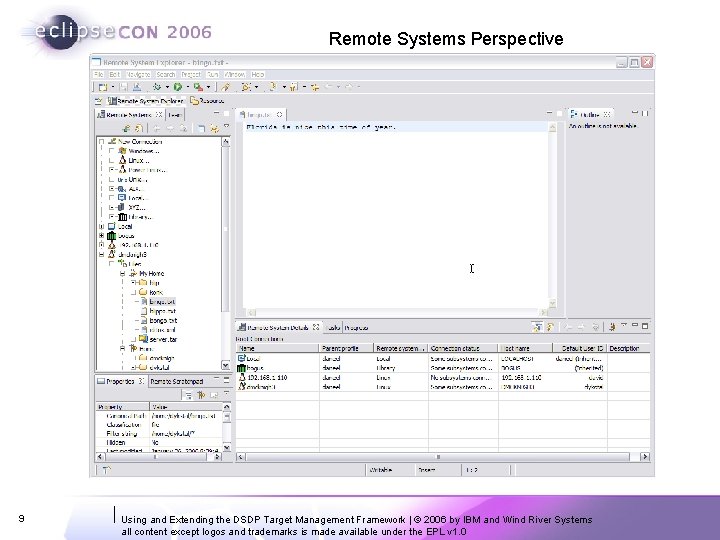Open the Search menu
The image size is (720, 540).
pos(165,74)
